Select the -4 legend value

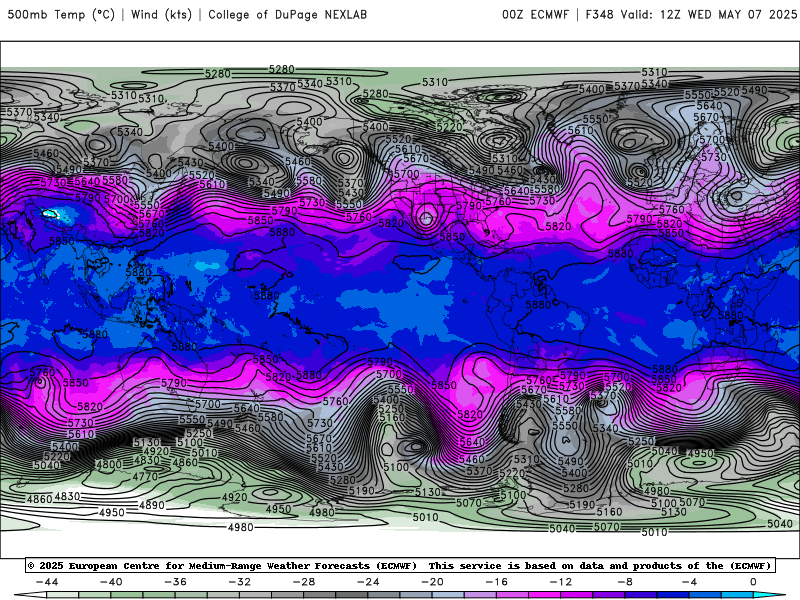click(689, 582)
